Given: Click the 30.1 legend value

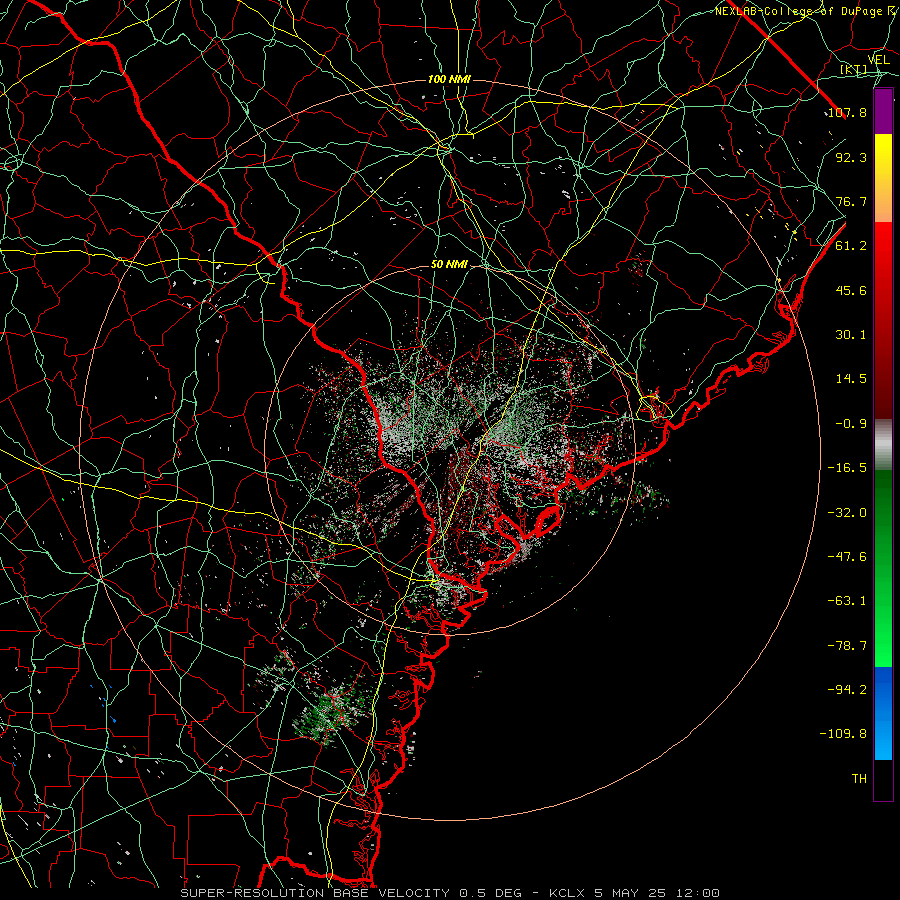Looking at the screenshot, I should click(x=851, y=335).
